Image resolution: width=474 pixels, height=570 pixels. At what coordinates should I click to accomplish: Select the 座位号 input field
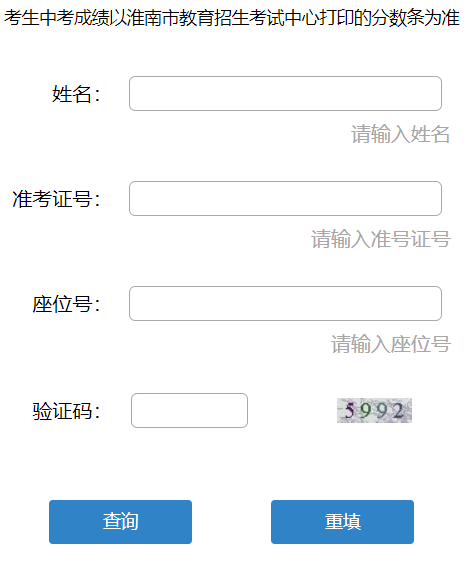pyautogui.click(x=285, y=304)
